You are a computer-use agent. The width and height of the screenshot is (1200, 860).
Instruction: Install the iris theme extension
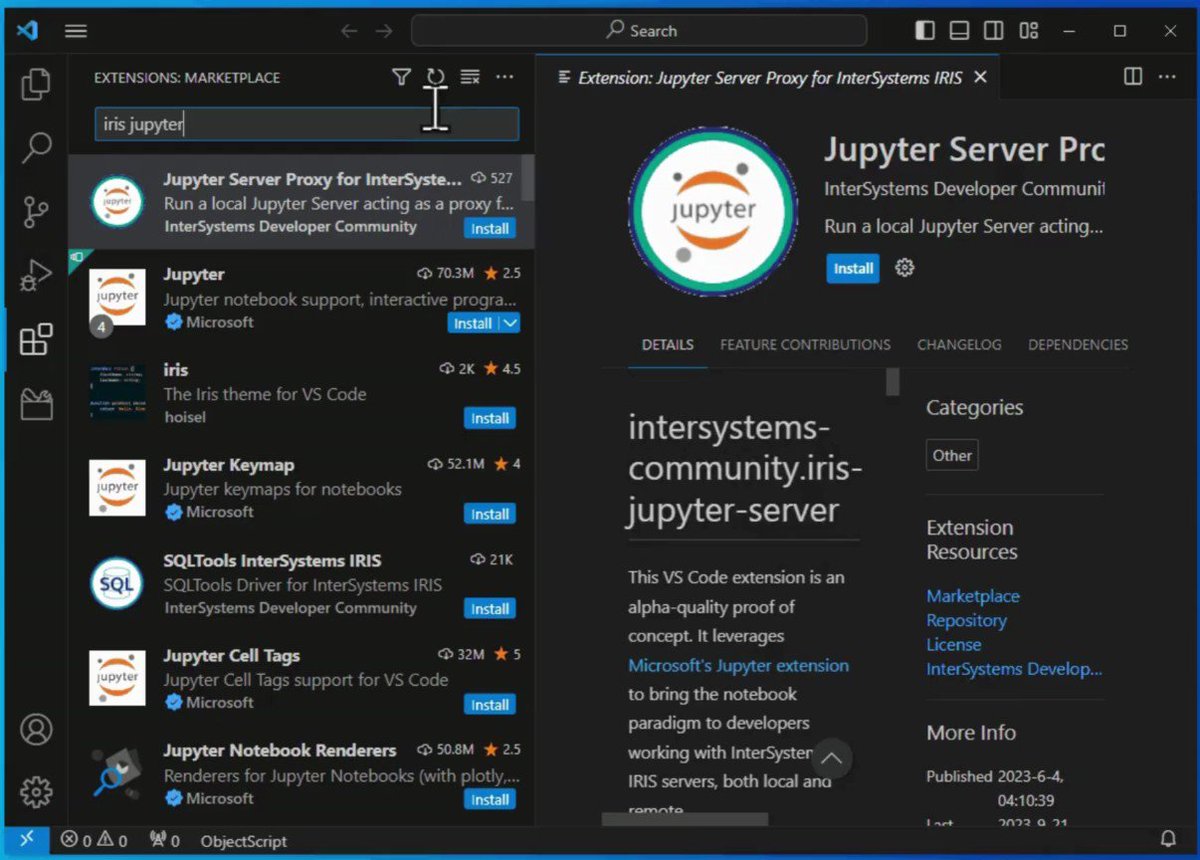[490, 418]
